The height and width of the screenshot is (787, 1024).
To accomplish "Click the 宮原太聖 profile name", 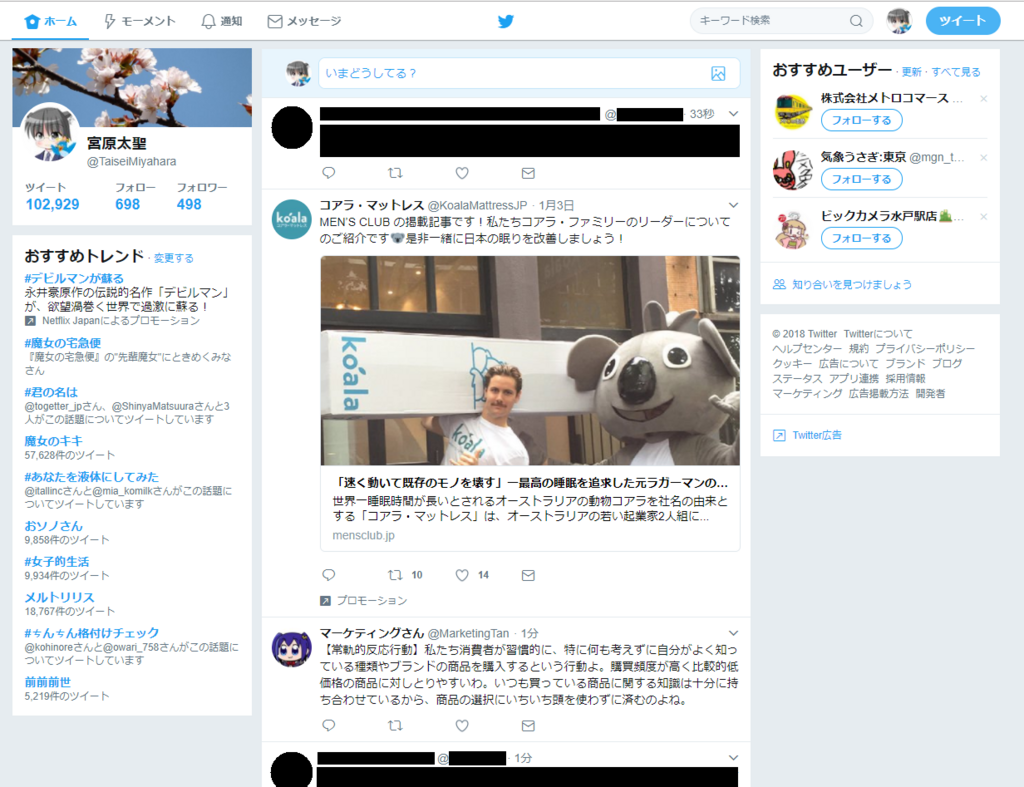I will click(x=117, y=143).
